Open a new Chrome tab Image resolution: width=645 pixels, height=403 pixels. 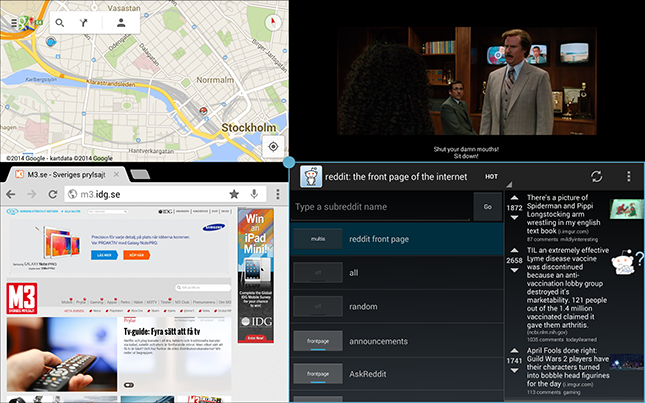[x=142, y=175]
